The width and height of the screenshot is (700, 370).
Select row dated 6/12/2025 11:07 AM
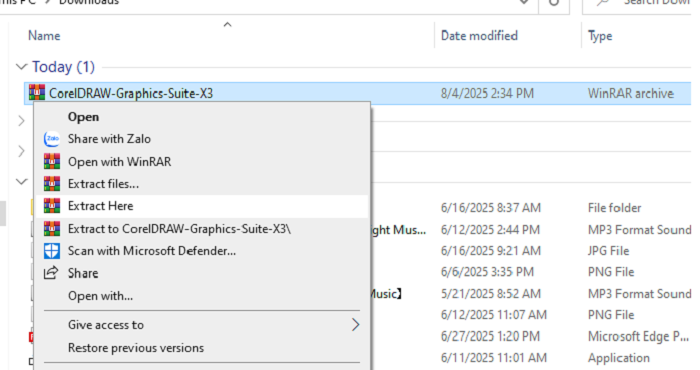click(x=494, y=315)
